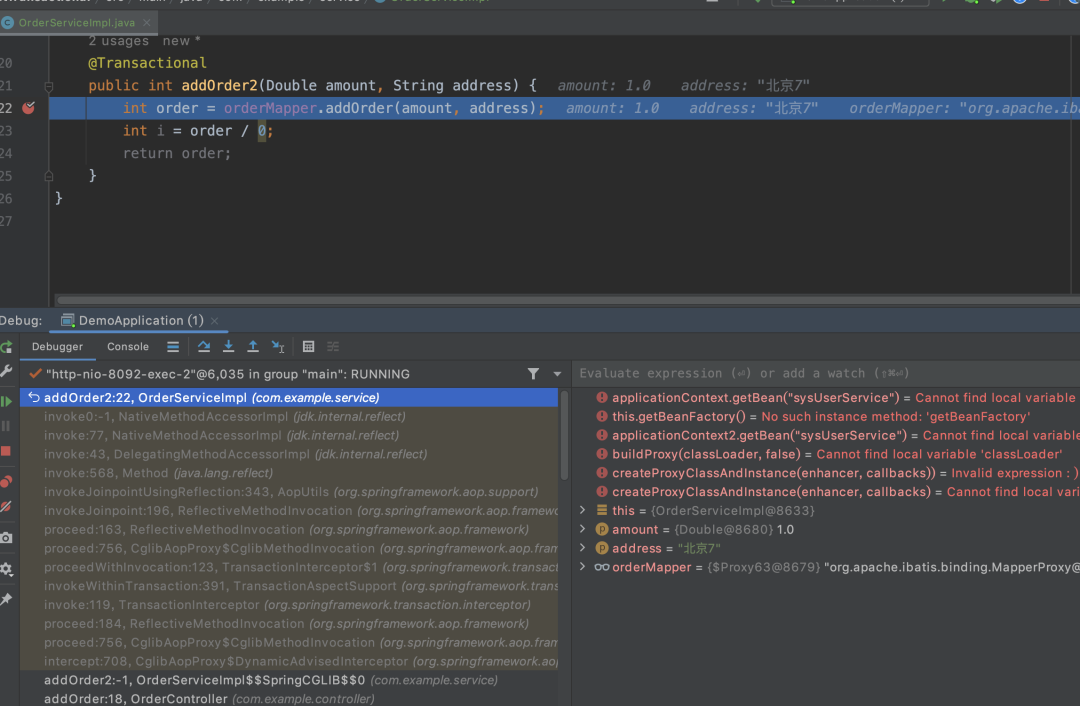Expand the 'this' OrderServiceImpl variable
Image resolution: width=1080 pixels, height=706 pixels.
click(583, 510)
